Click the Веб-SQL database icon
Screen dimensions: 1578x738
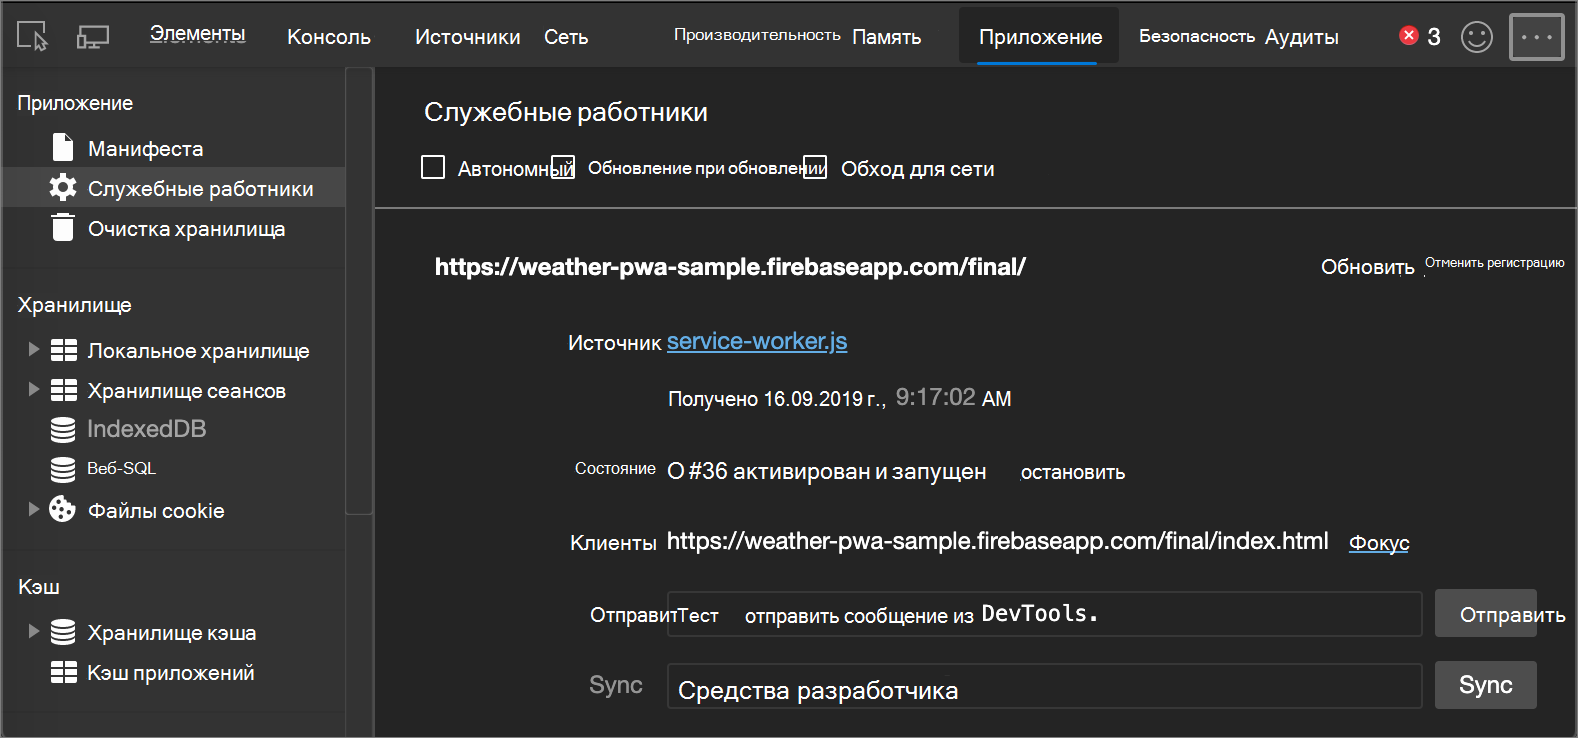(63, 469)
